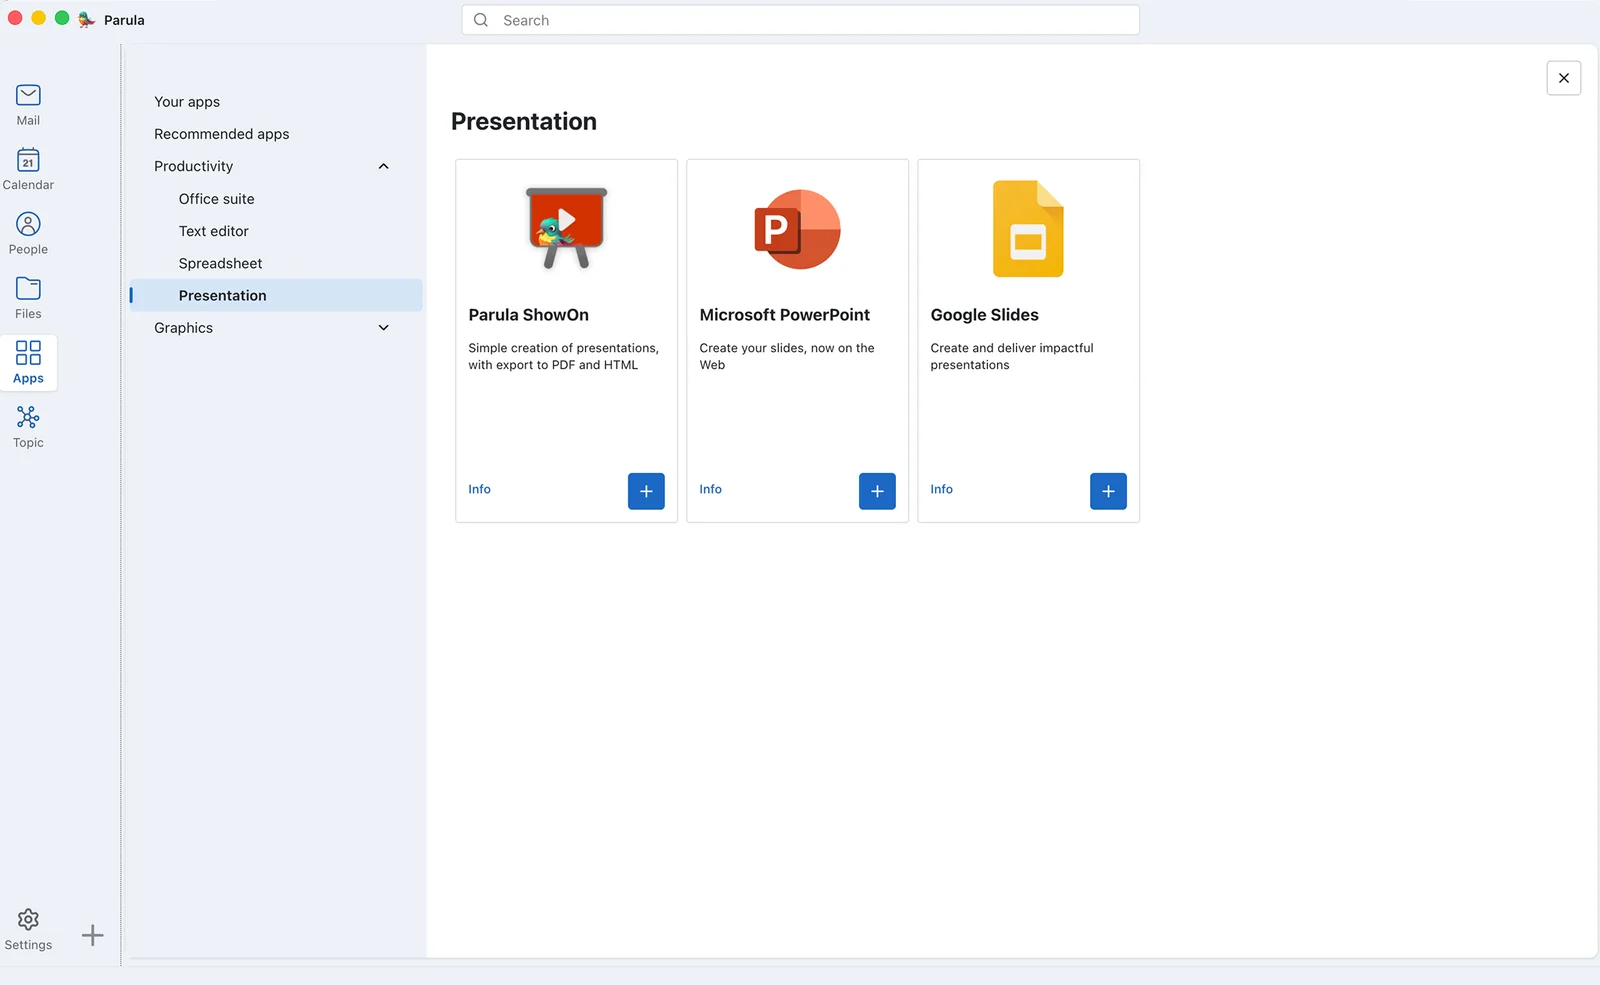Open Recommended apps list
The image size is (1600, 985).
tap(221, 134)
